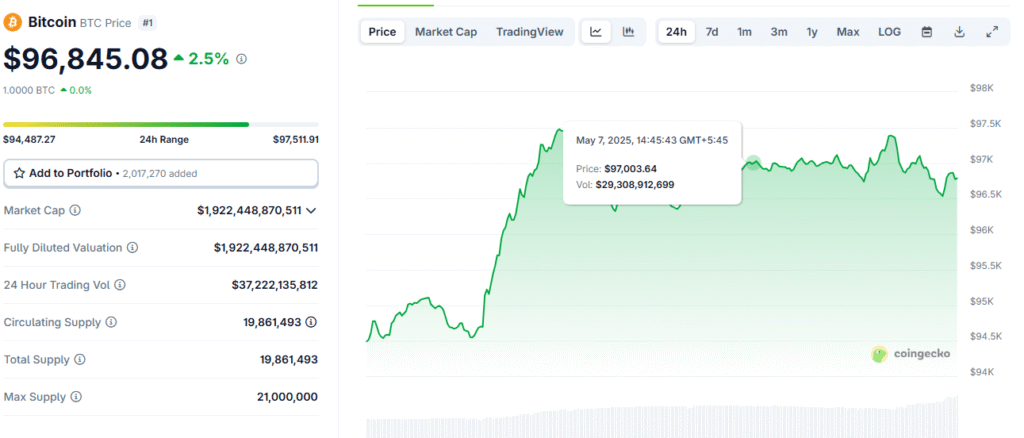
Task: Select the Max time range
Action: (848, 32)
